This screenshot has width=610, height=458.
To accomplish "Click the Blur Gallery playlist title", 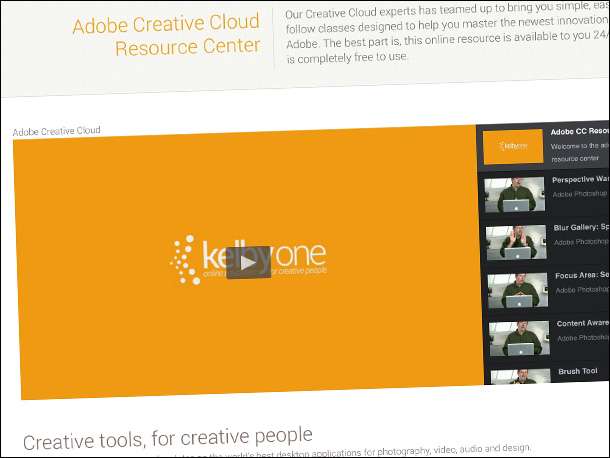I will [x=582, y=227].
